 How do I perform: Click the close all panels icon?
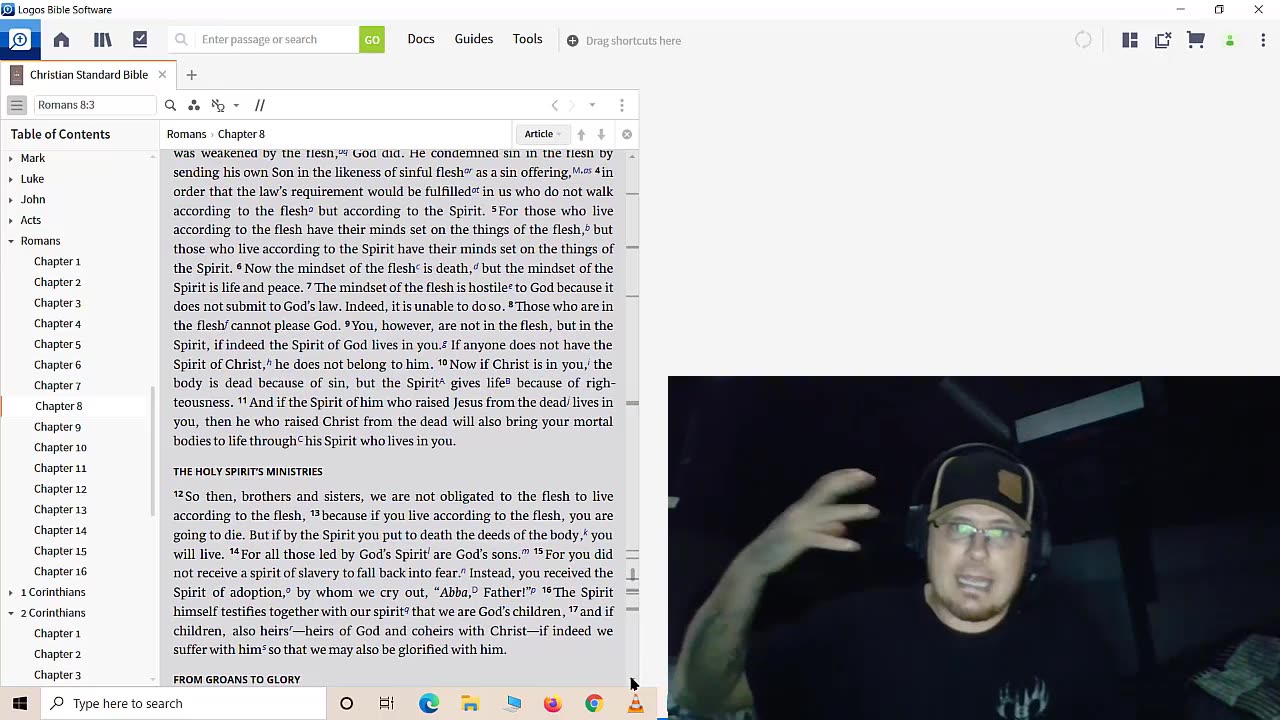pyautogui.click(x=1163, y=40)
